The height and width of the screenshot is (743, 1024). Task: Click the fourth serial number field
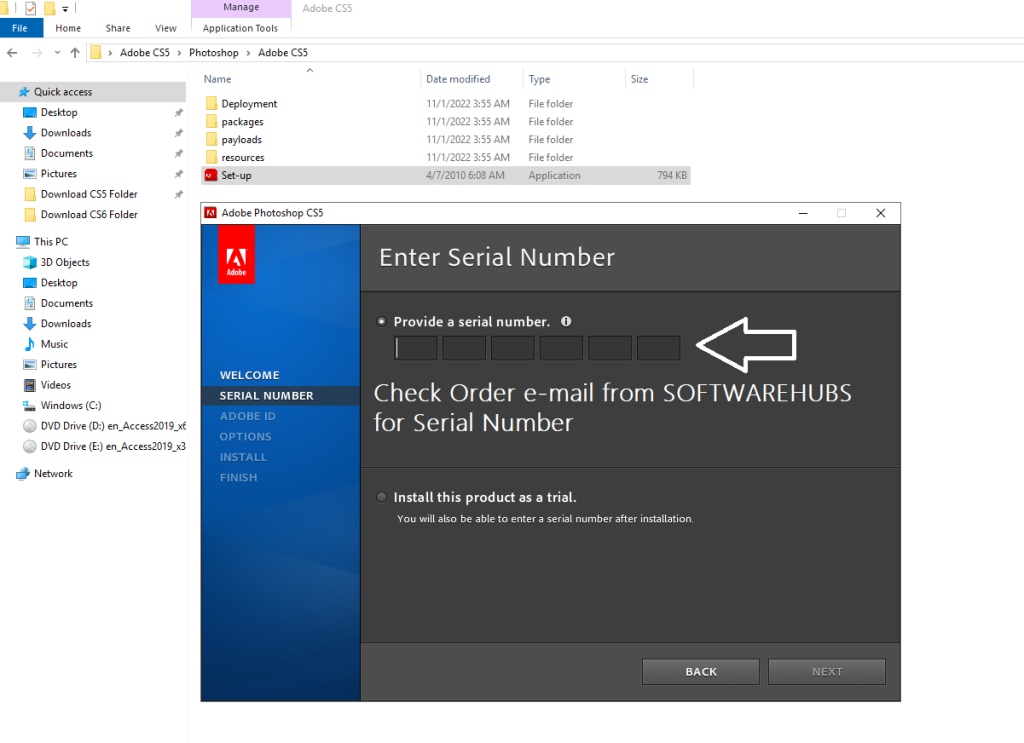click(561, 348)
